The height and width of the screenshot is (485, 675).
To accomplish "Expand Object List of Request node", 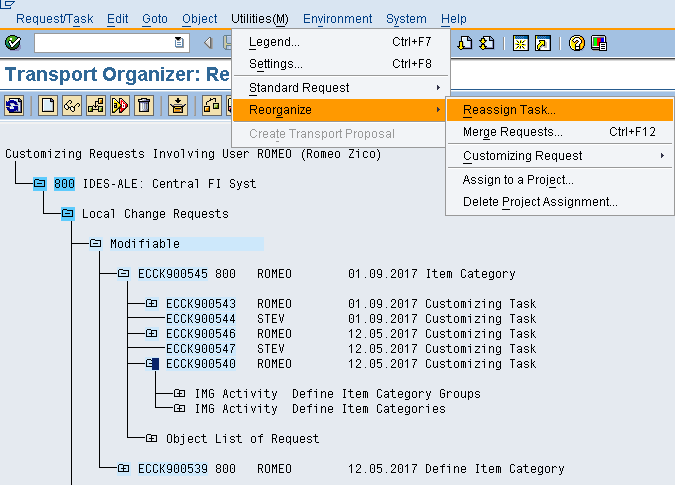I will coord(151,439).
